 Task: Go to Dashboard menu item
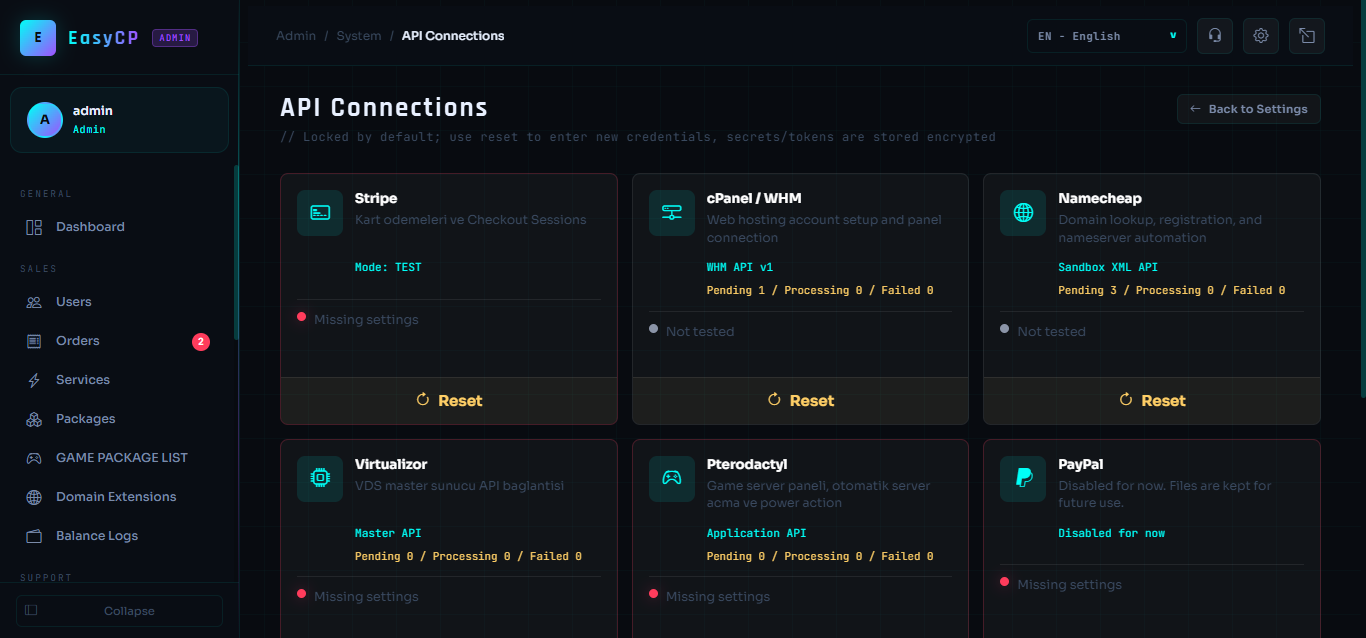[119, 227]
